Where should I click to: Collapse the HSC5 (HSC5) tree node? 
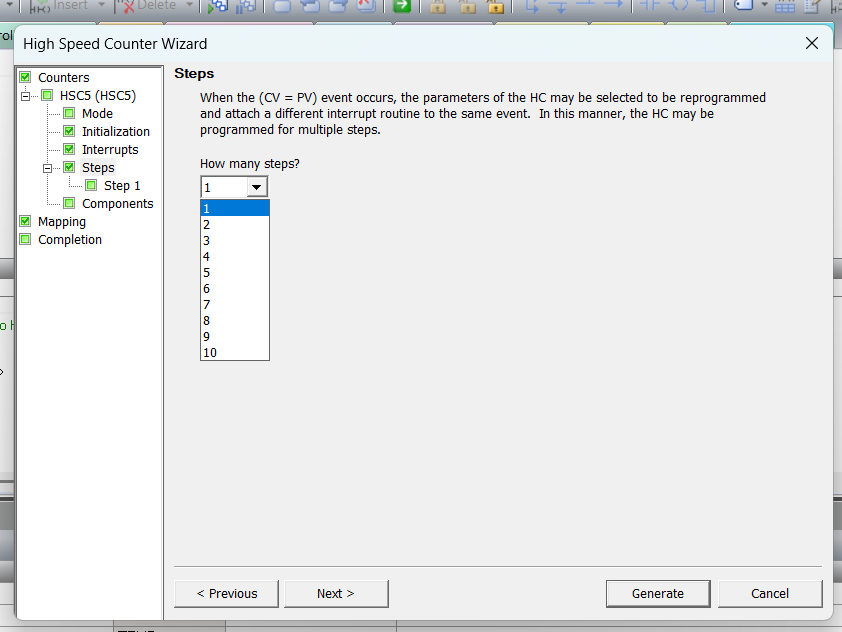click(25, 96)
